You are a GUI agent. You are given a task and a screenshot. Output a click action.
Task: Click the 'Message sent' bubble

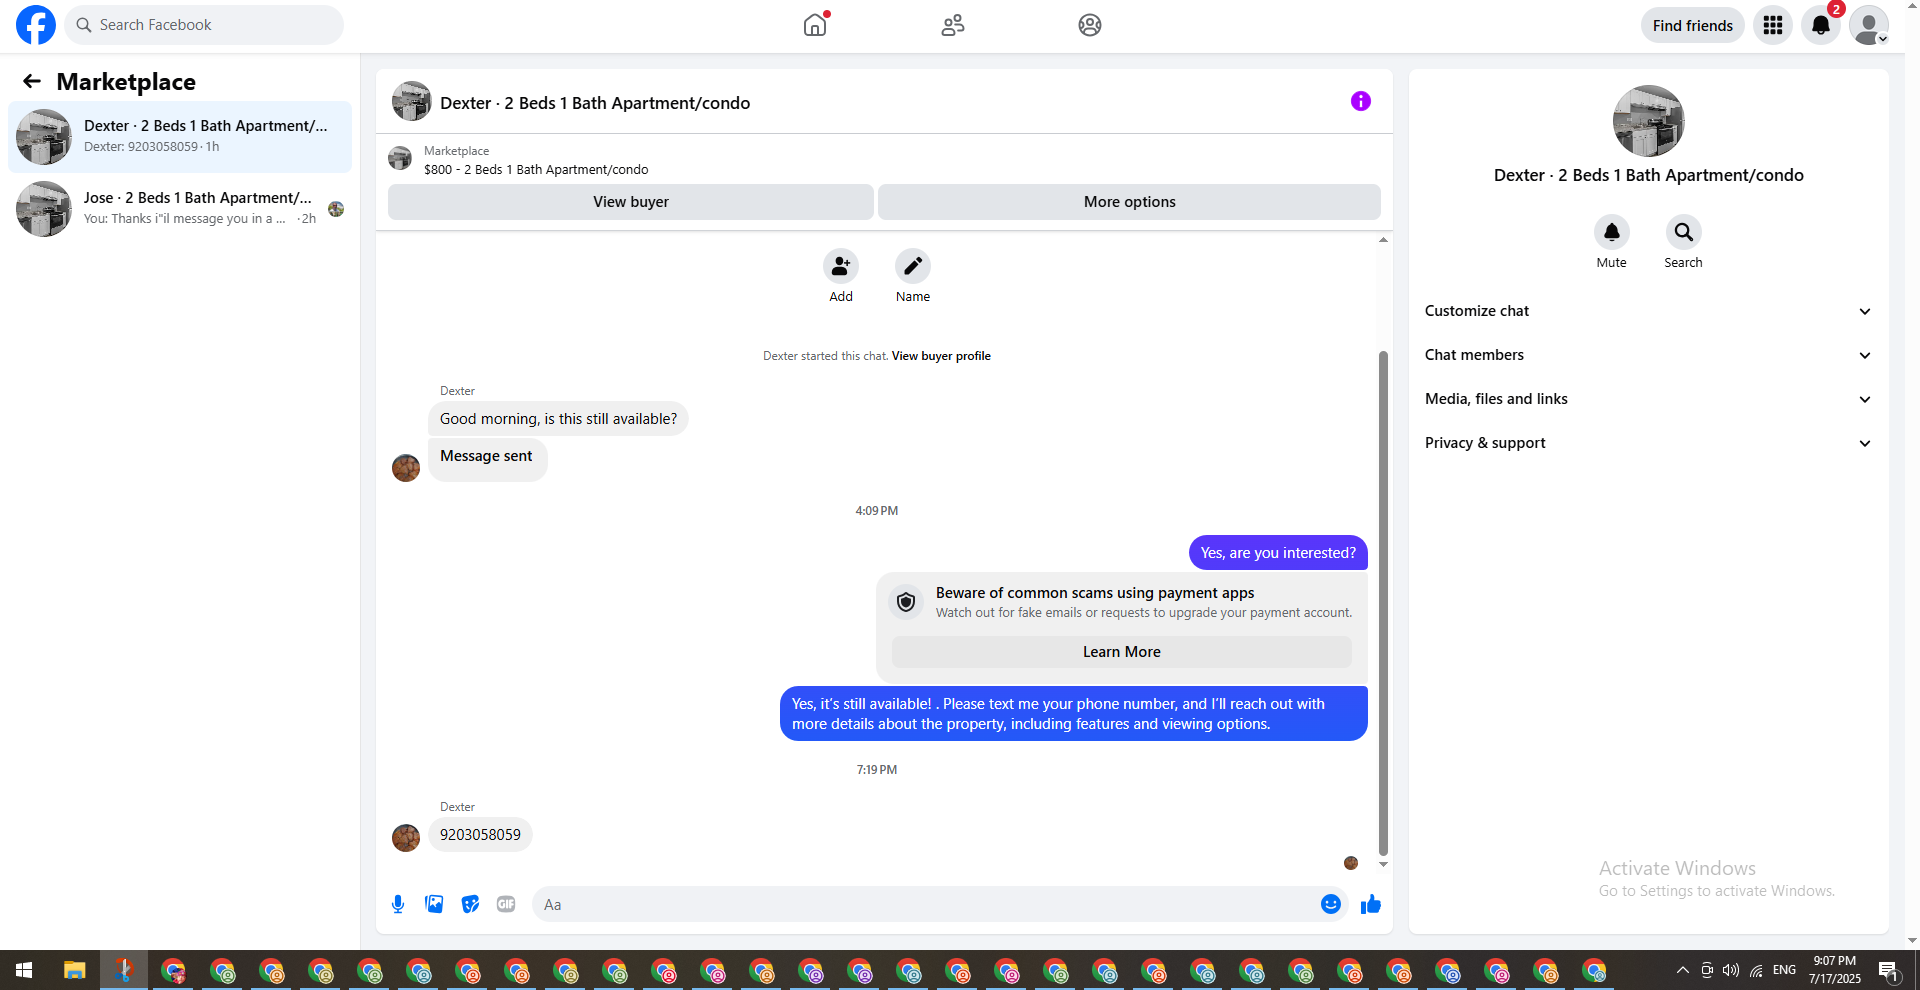(487, 459)
